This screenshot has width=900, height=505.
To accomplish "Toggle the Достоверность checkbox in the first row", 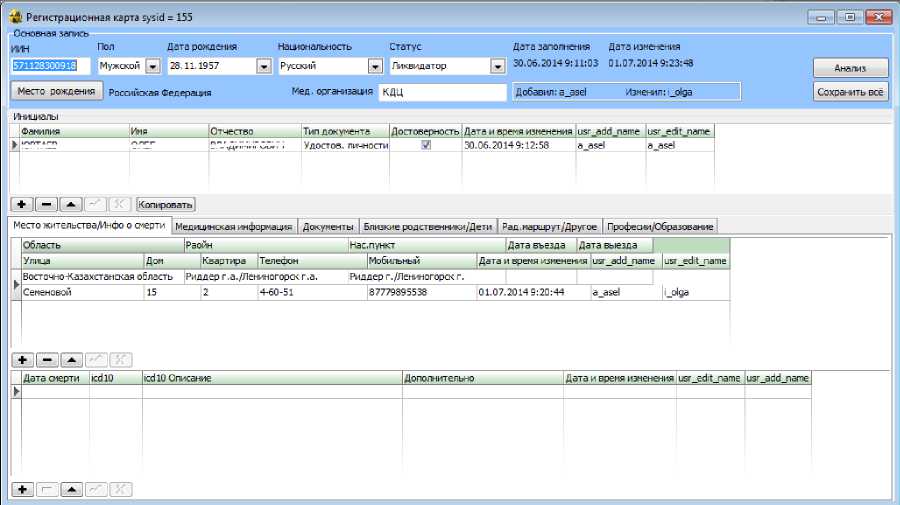I will coord(426,145).
